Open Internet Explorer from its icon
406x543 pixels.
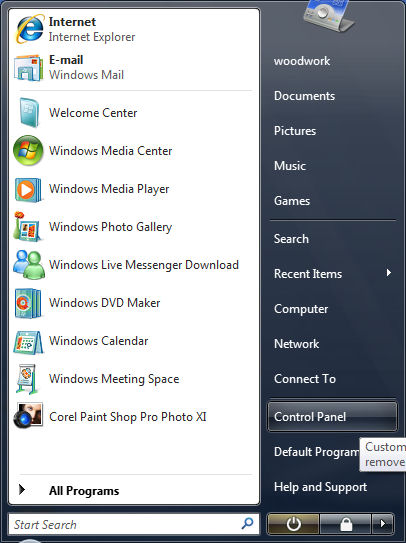[x=29, y=29]
